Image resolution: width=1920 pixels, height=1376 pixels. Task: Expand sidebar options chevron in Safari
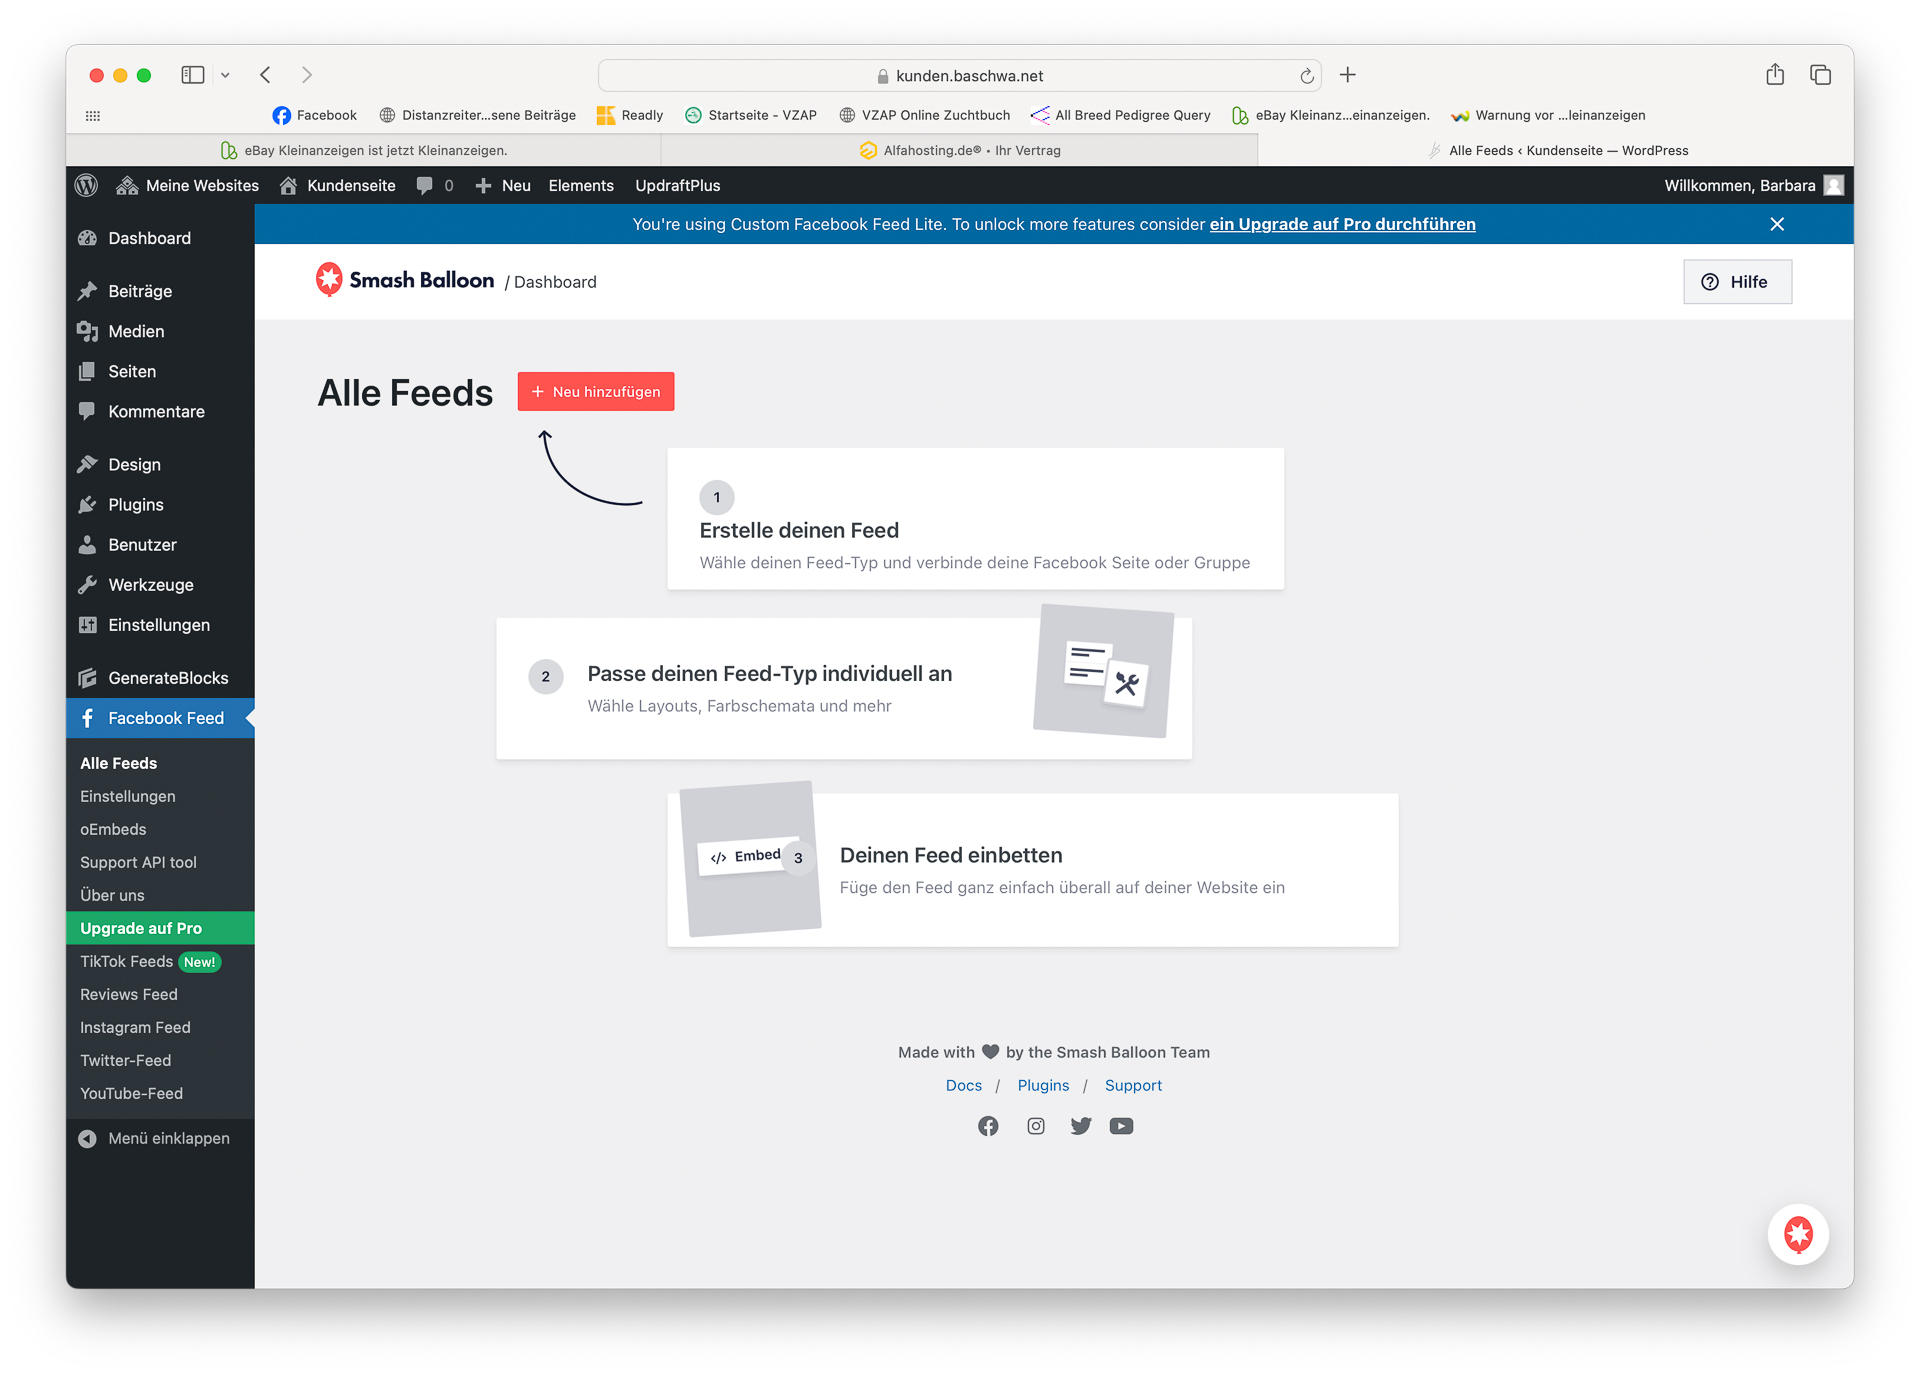click(x=226, y=75)
